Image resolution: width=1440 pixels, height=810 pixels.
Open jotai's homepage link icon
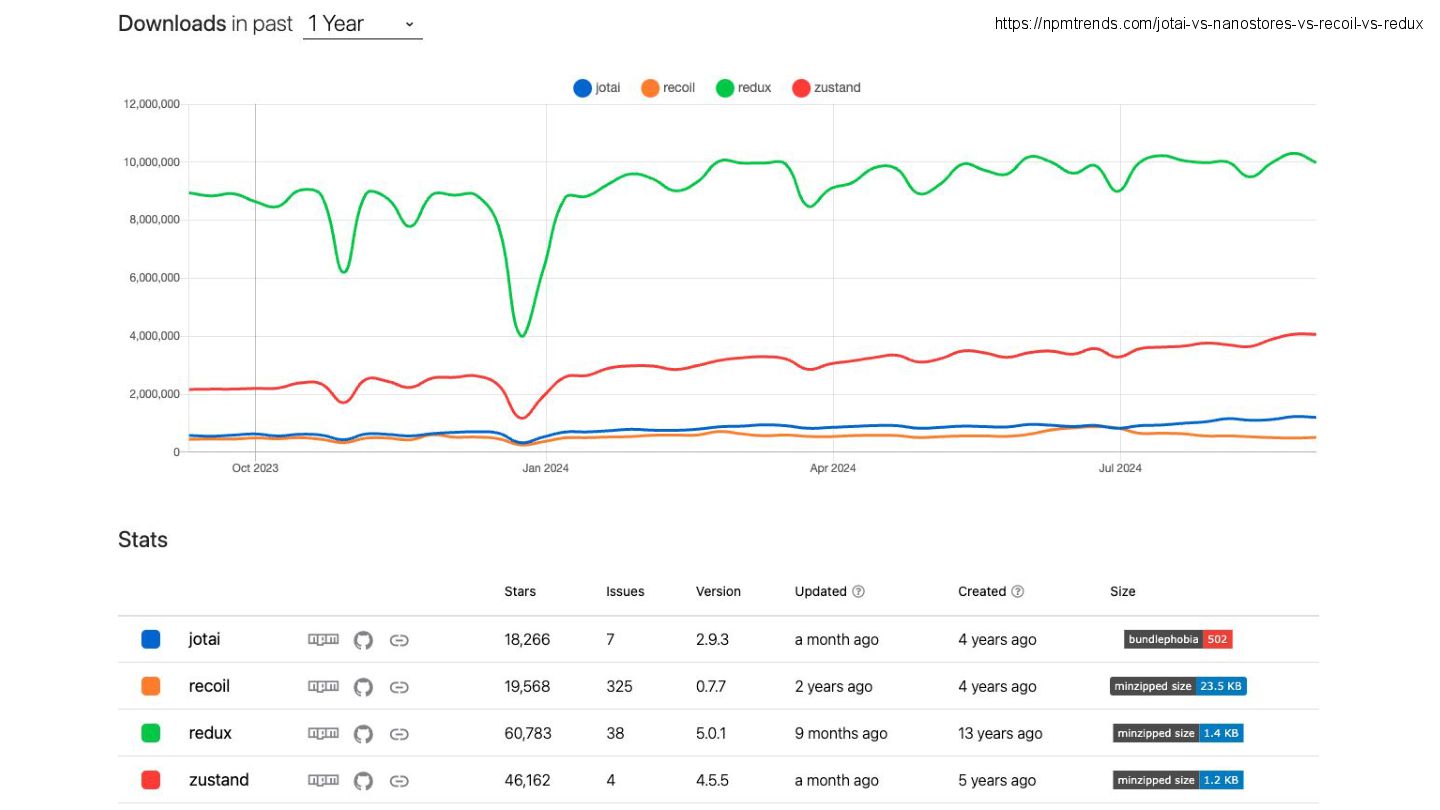[x=399, y=640]
